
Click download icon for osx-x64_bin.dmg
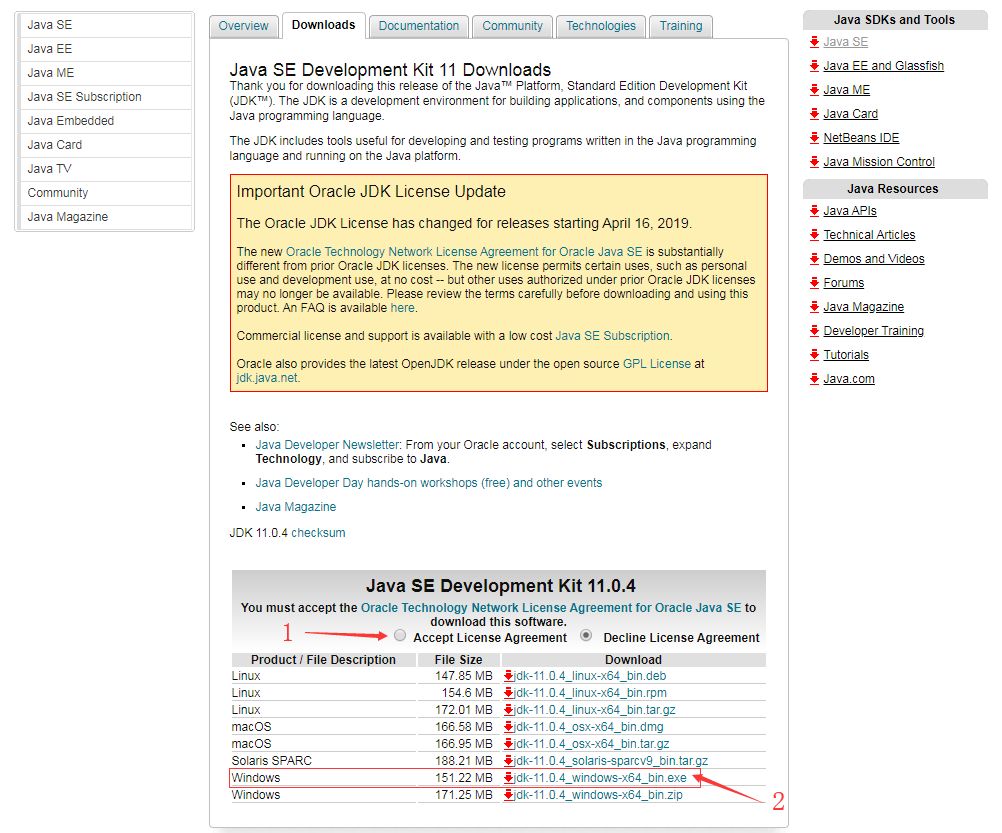509,727
